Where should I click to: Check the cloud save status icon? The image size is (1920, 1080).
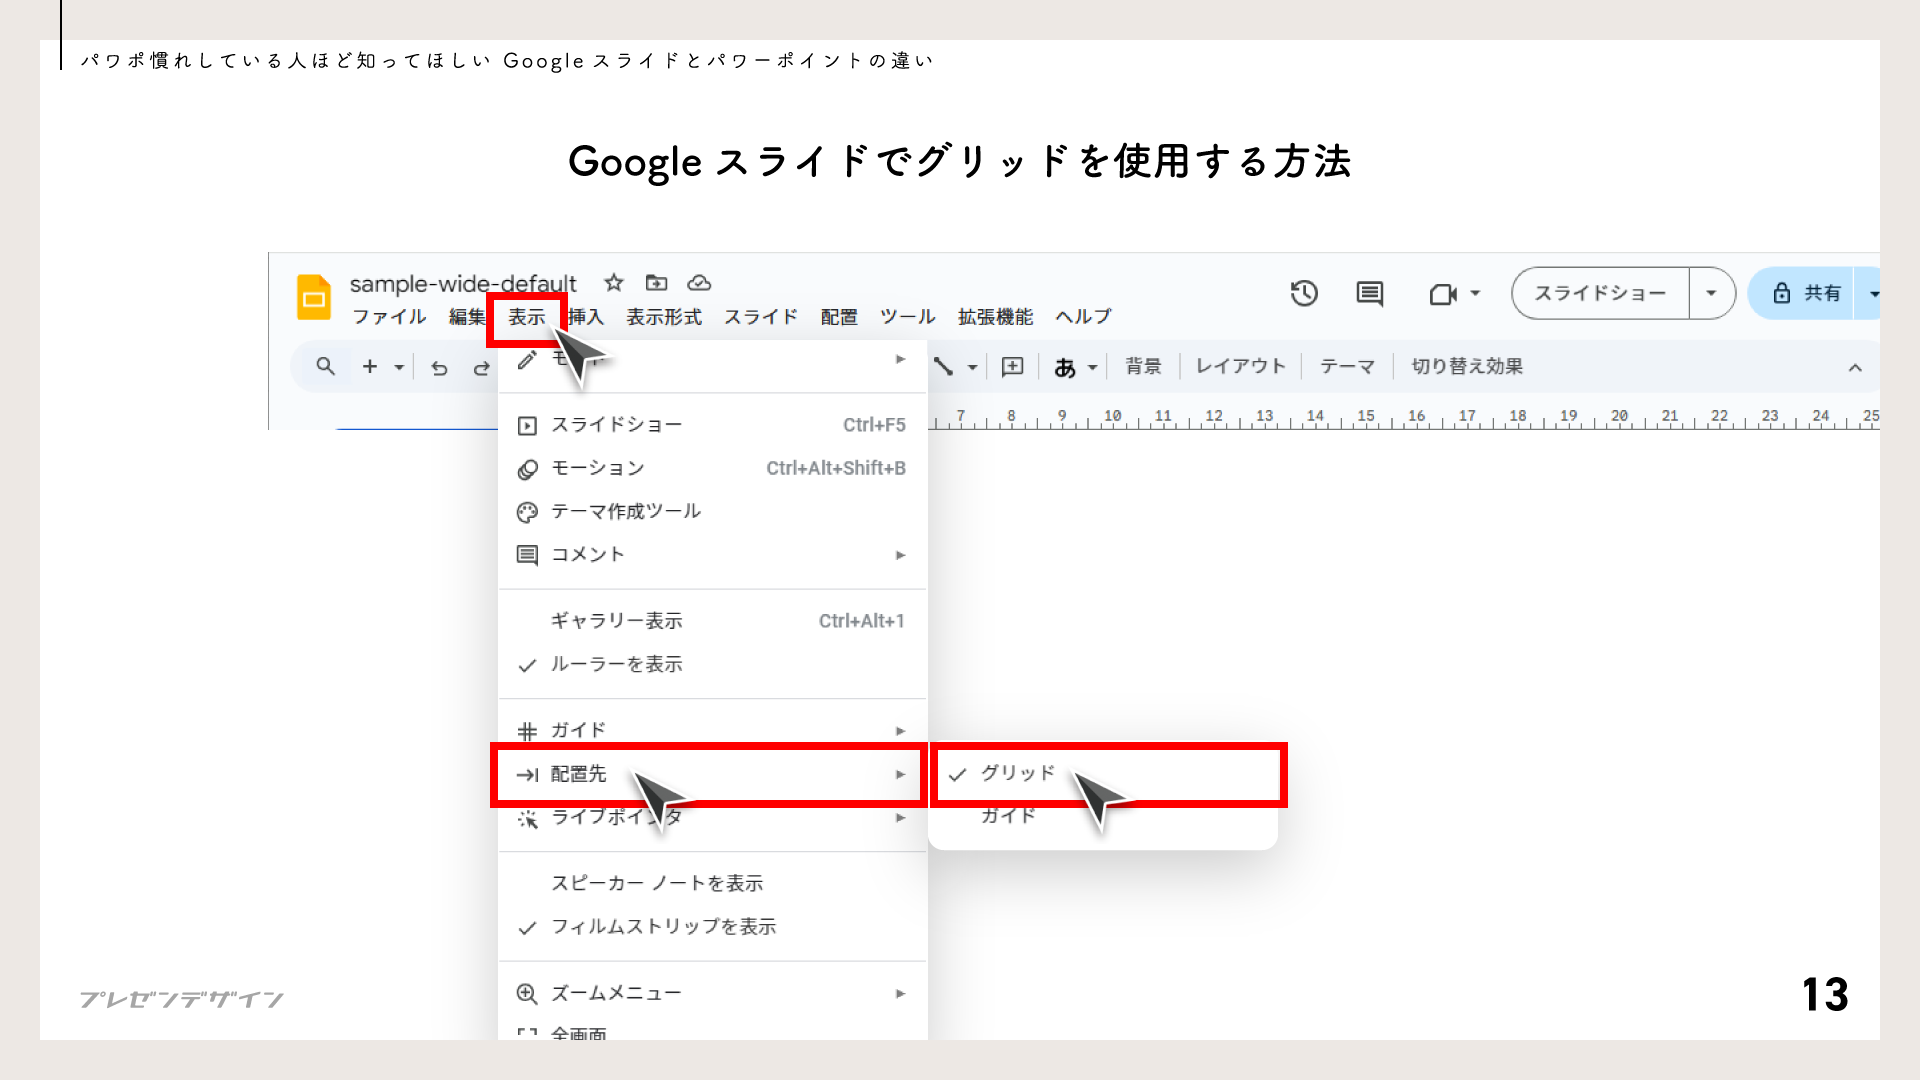tap(699, 283)
